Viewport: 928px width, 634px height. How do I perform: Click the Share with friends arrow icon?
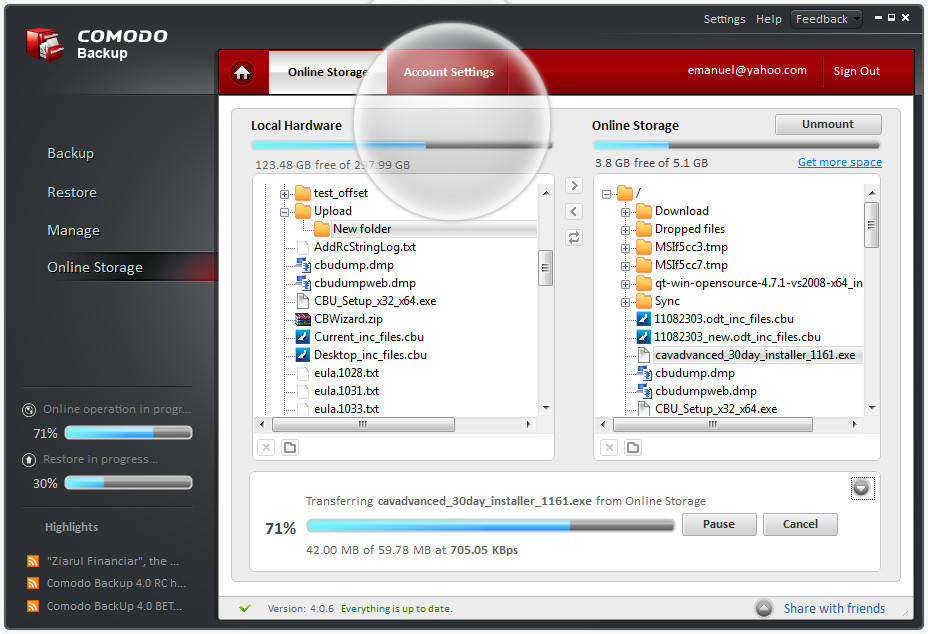coord(764,608)
